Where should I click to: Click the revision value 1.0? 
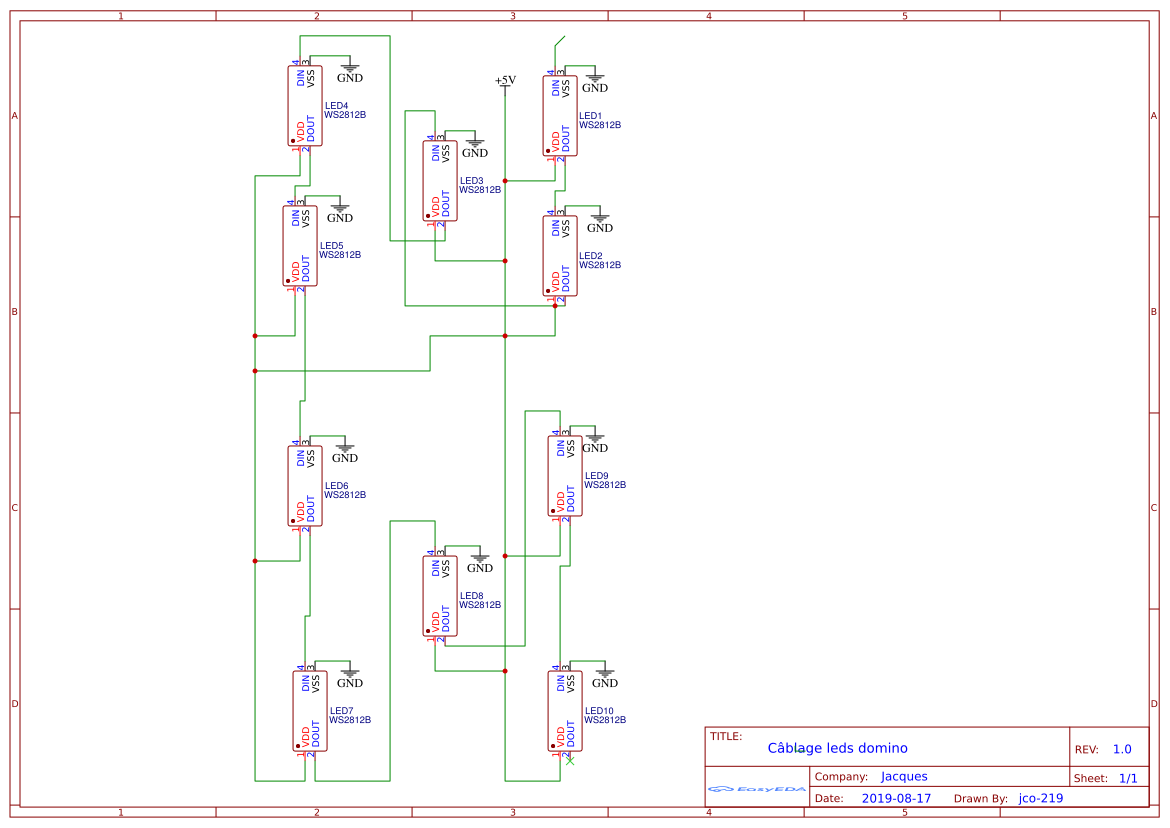tap(1123, 748)
